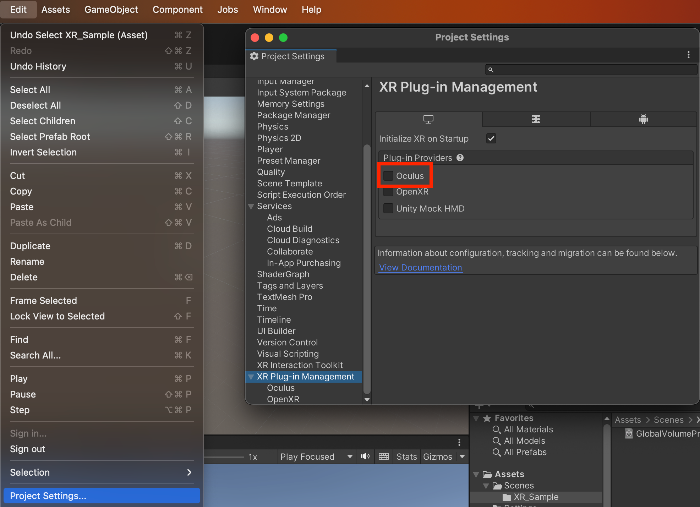Open the GameObject menu

point(111,10)
